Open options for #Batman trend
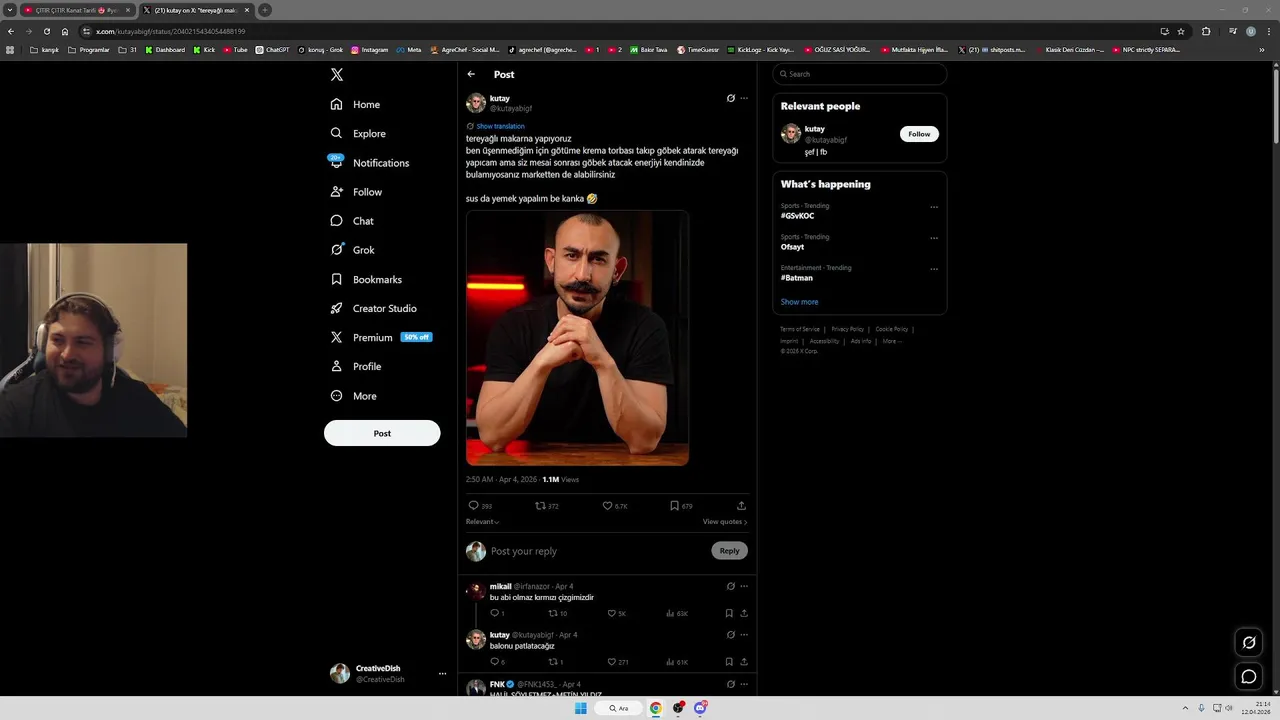The height and width of the screenshot is (720, 1280). click(934, 269)
